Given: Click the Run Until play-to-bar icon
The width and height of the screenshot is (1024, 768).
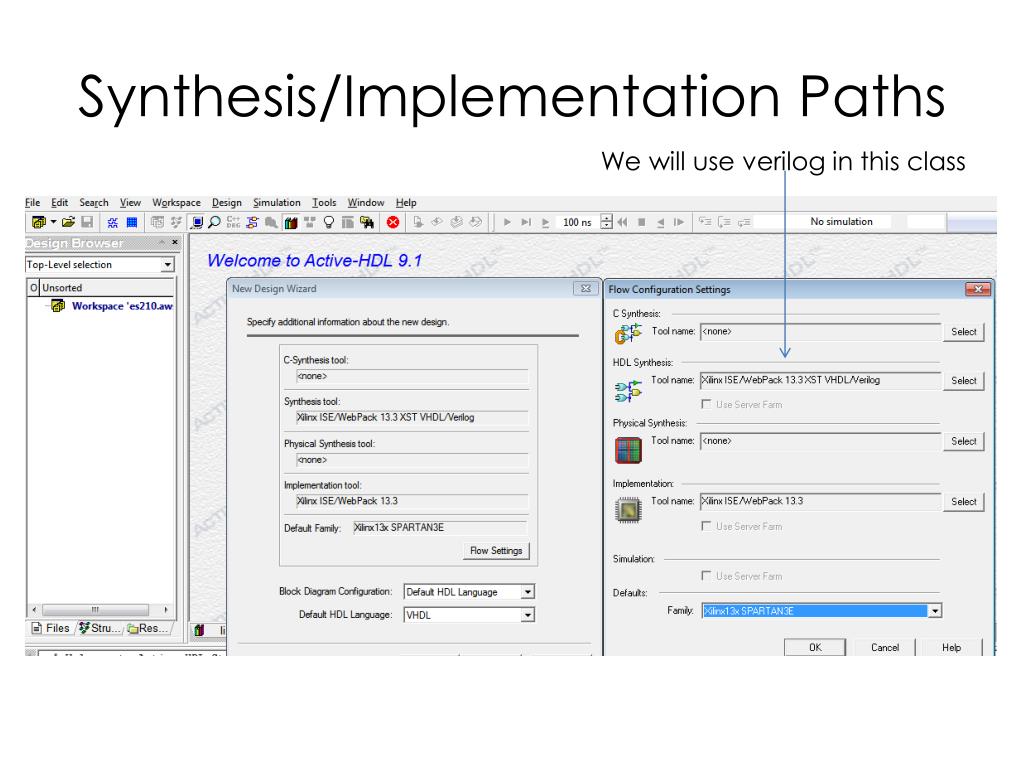Looking at the screenshot, I should 526,222.
